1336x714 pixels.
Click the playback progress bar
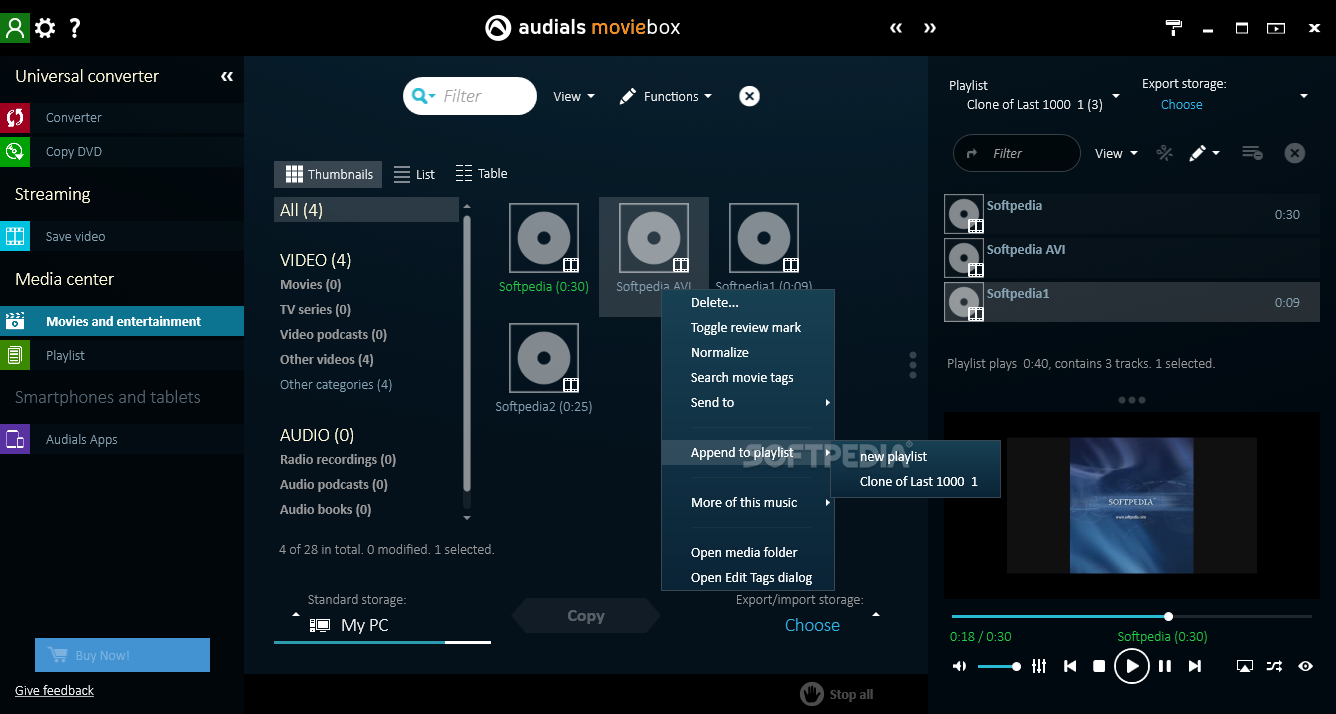[1131, 616]
